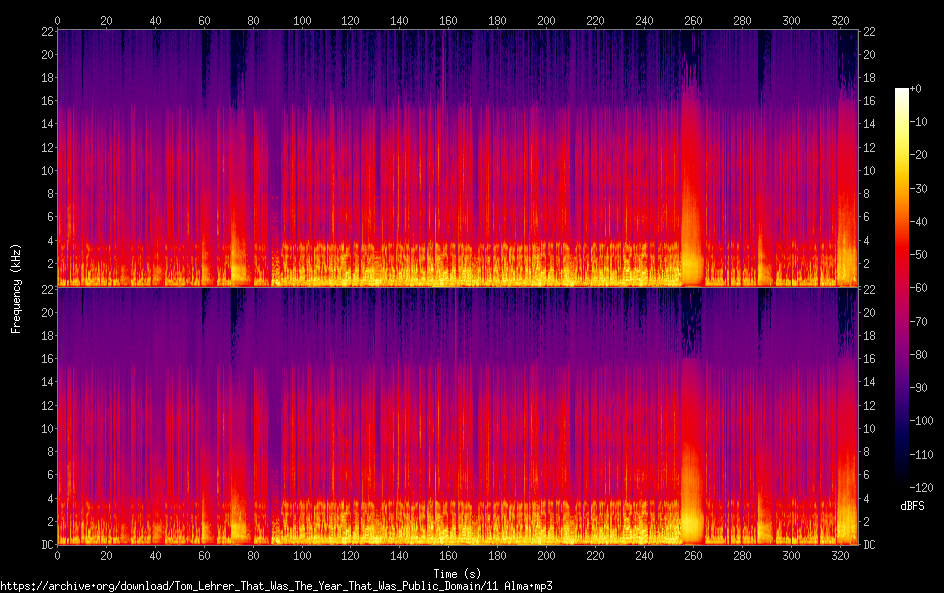
Task: Click the 80 tick on the top time axis
Action: pyautogui.click(x=253, y=21)
